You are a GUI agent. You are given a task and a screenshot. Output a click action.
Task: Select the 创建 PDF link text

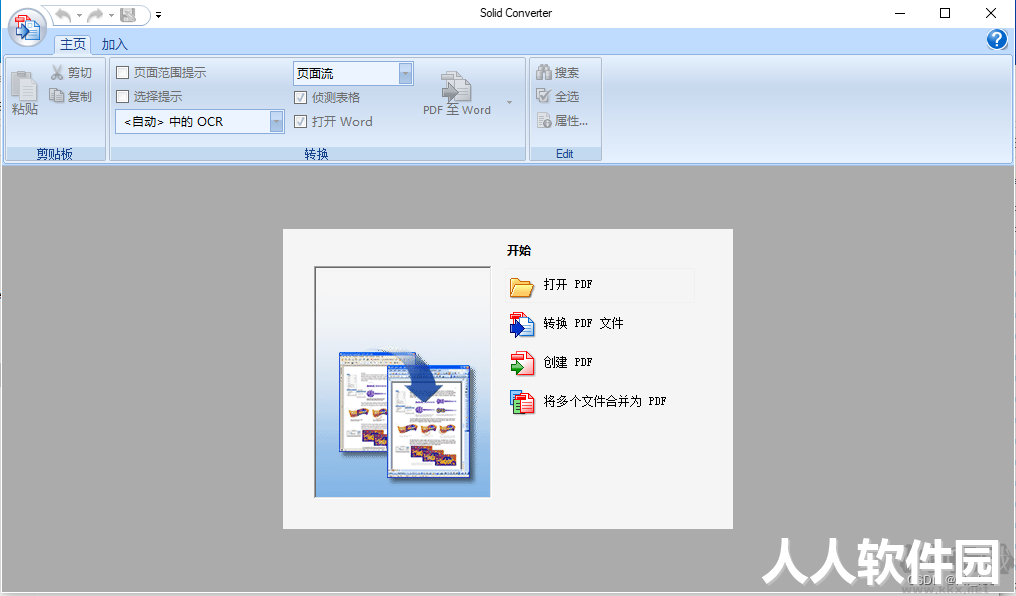(568, 362)
